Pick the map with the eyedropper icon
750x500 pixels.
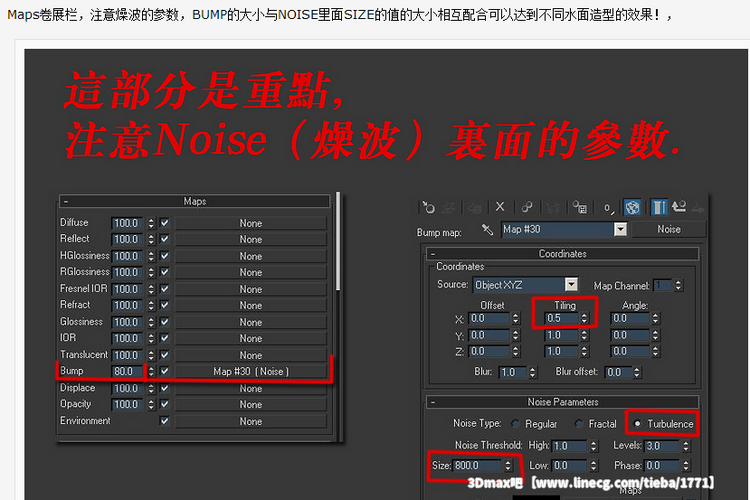tap(488, 230)
